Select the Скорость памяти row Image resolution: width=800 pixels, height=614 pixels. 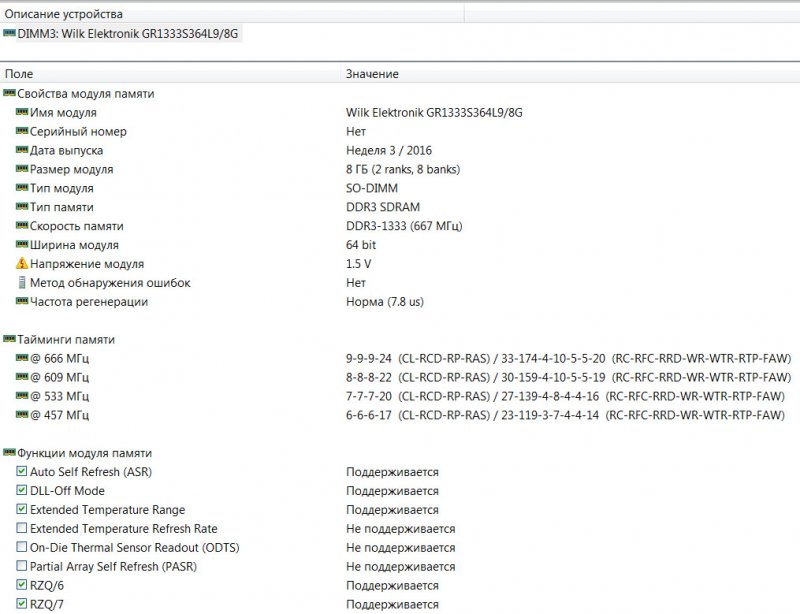click(x=76, y=226)
